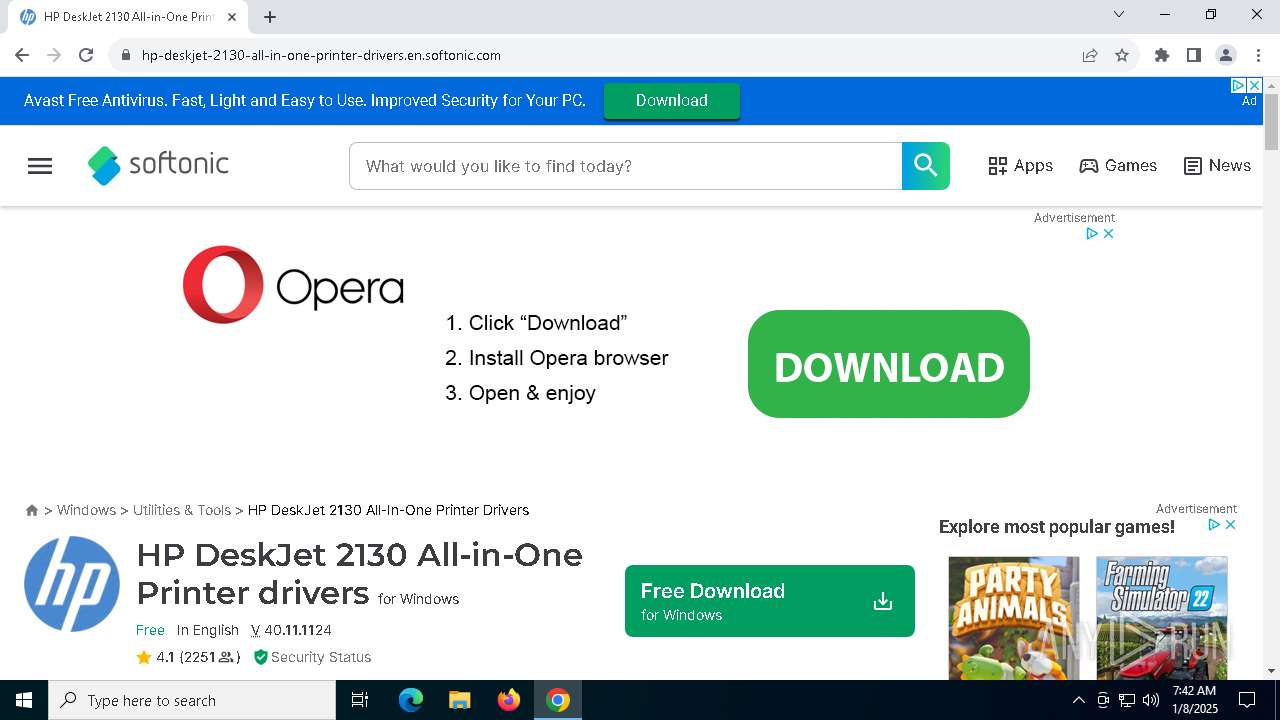Viewport: 1280px width, 720px height.
Task: Click the search input field
Action: (x=626, y=166)
